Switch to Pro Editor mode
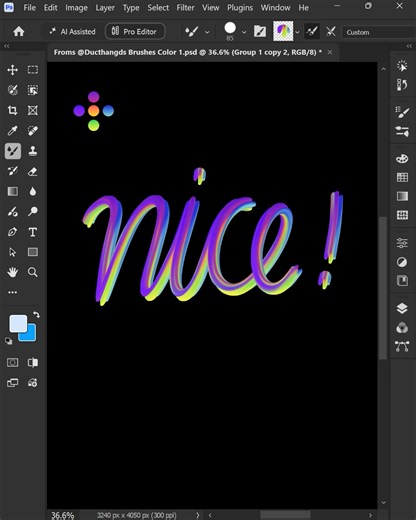The width and height of the screenshot is (416, 520). pos(135,32)
